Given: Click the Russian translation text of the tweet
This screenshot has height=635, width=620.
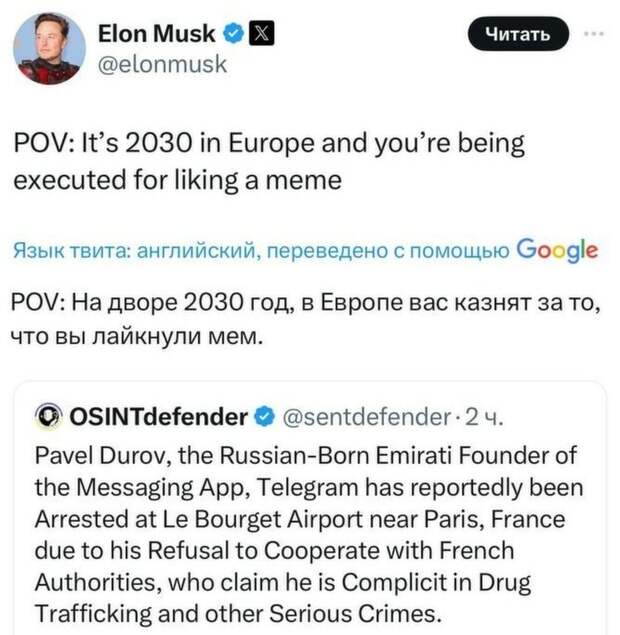Looking at the screenshot, I should (x=300, y=317).
